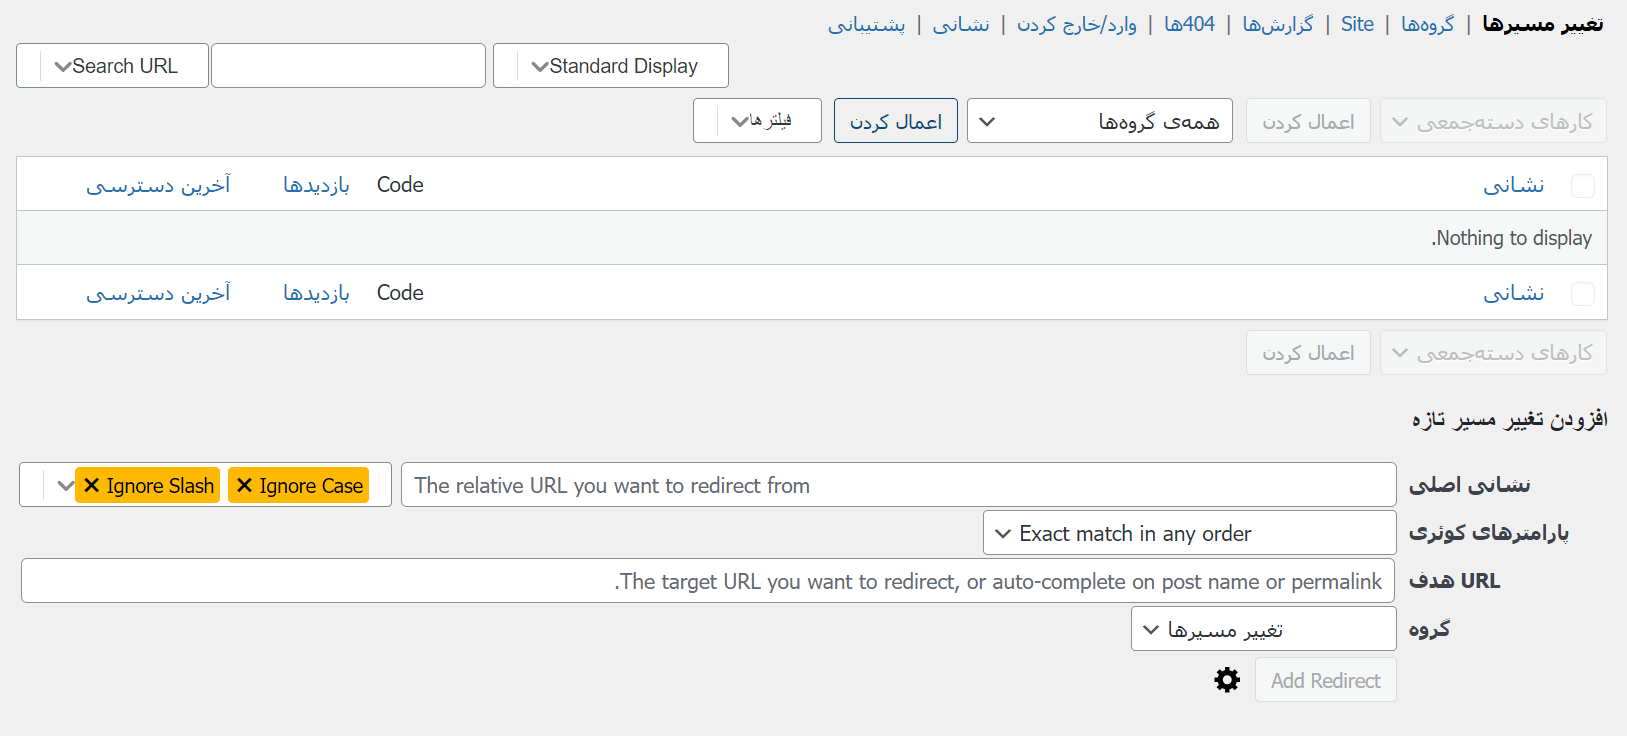Sort by نشانی in table header

pyautogui.click(x=1514, y=185)
